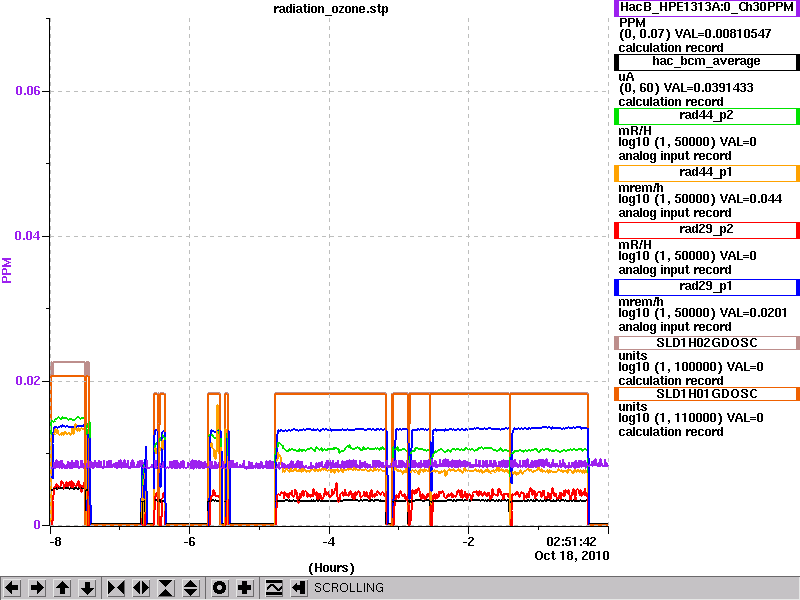Click the 0.02 y-axis tick value

click(x=28, y=381)
